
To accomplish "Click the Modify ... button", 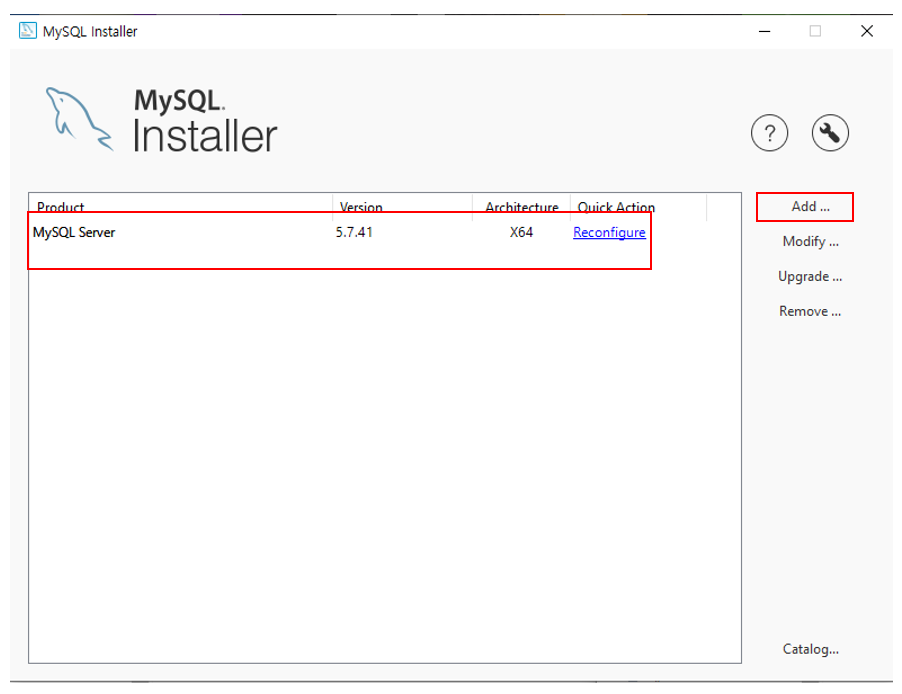I will [x=810, y=241].
